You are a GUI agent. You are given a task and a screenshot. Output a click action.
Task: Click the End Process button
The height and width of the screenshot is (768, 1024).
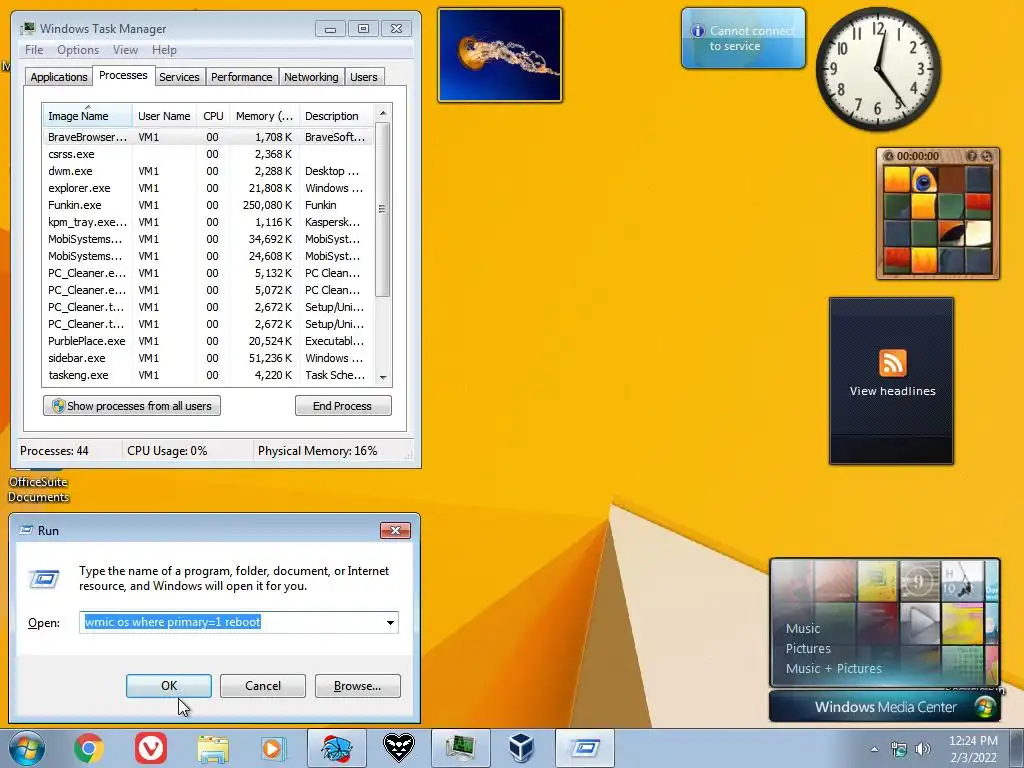pyautogui.click(x=343, y=406)
